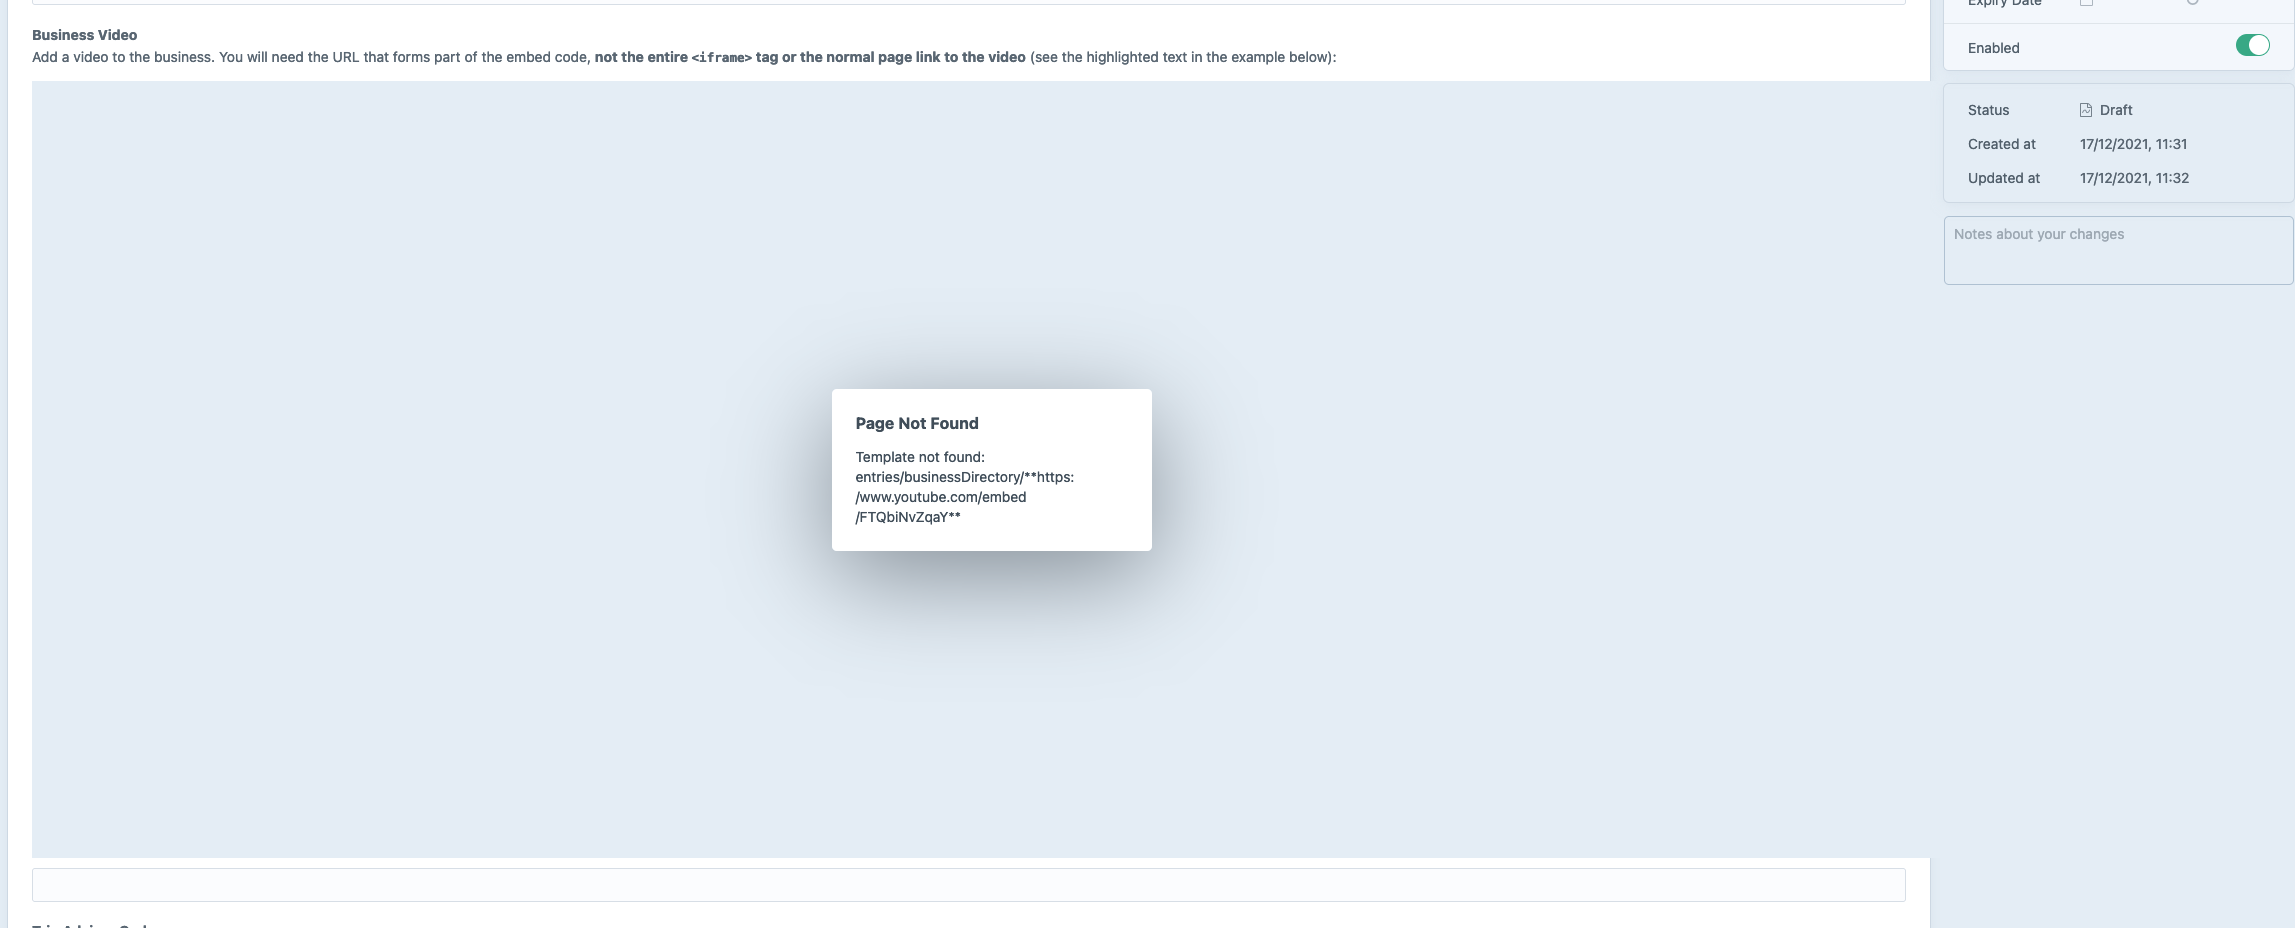
Task: Click the Page Not Found heading
Action: [x=917, y=423]
